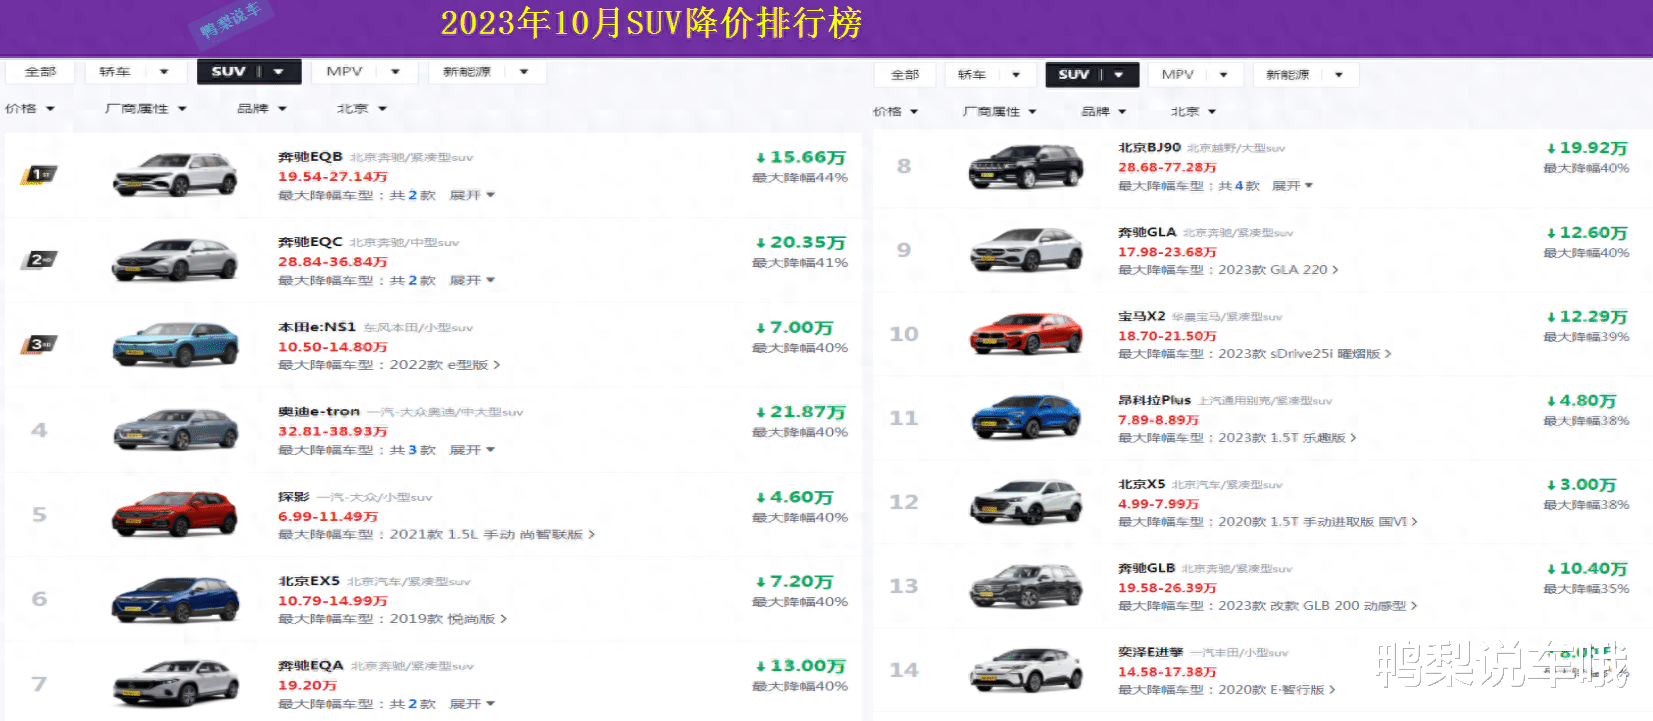Screen dimensions: 1653x721
Task: Click the 北京EX5 blue car thumbnail
Action: coord(175,599)
